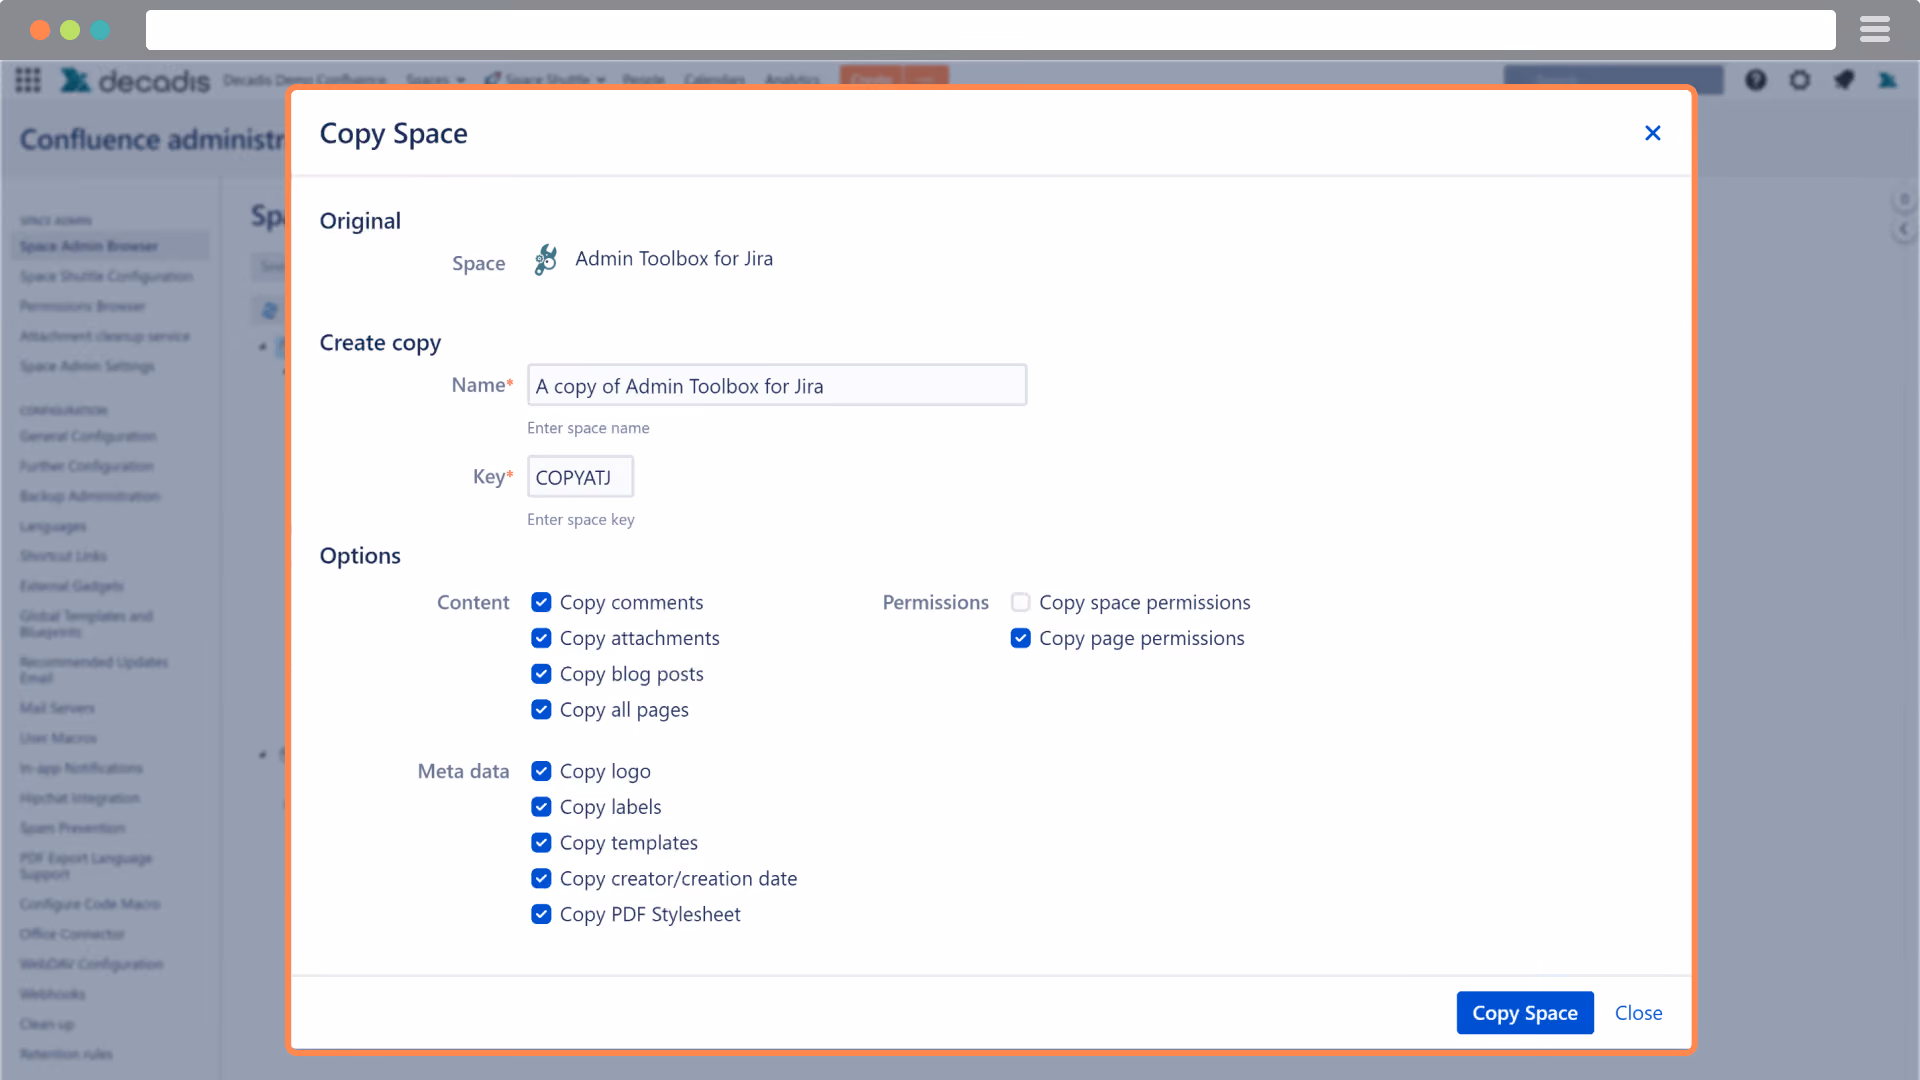Screen dimensions: 1920x1080
Task: Click the browser address bar
Action: [990, 30]
